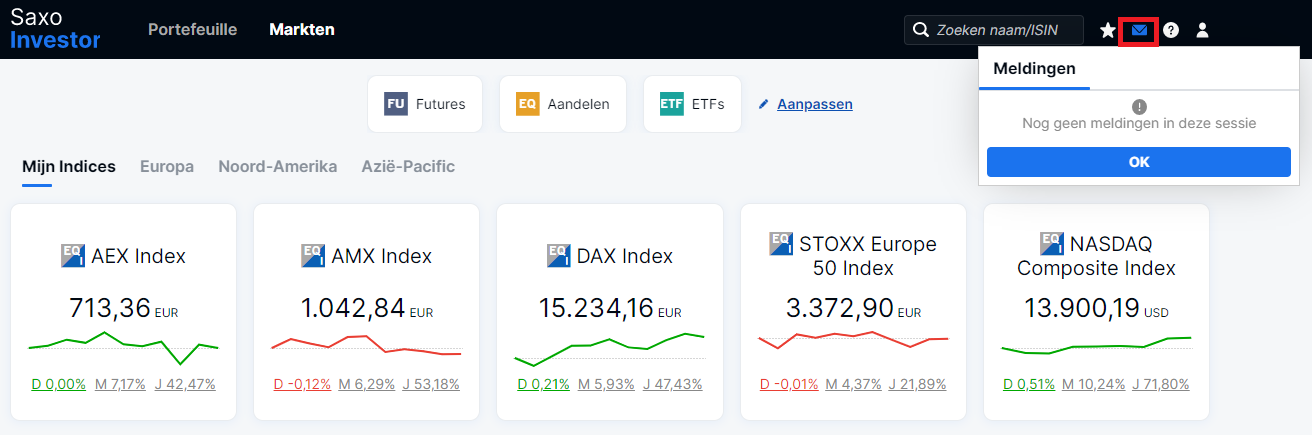The width and height of the screenshot is (1312, 435).
Task: Click the AEX Index price 713,36
Action: coord(109,308)
